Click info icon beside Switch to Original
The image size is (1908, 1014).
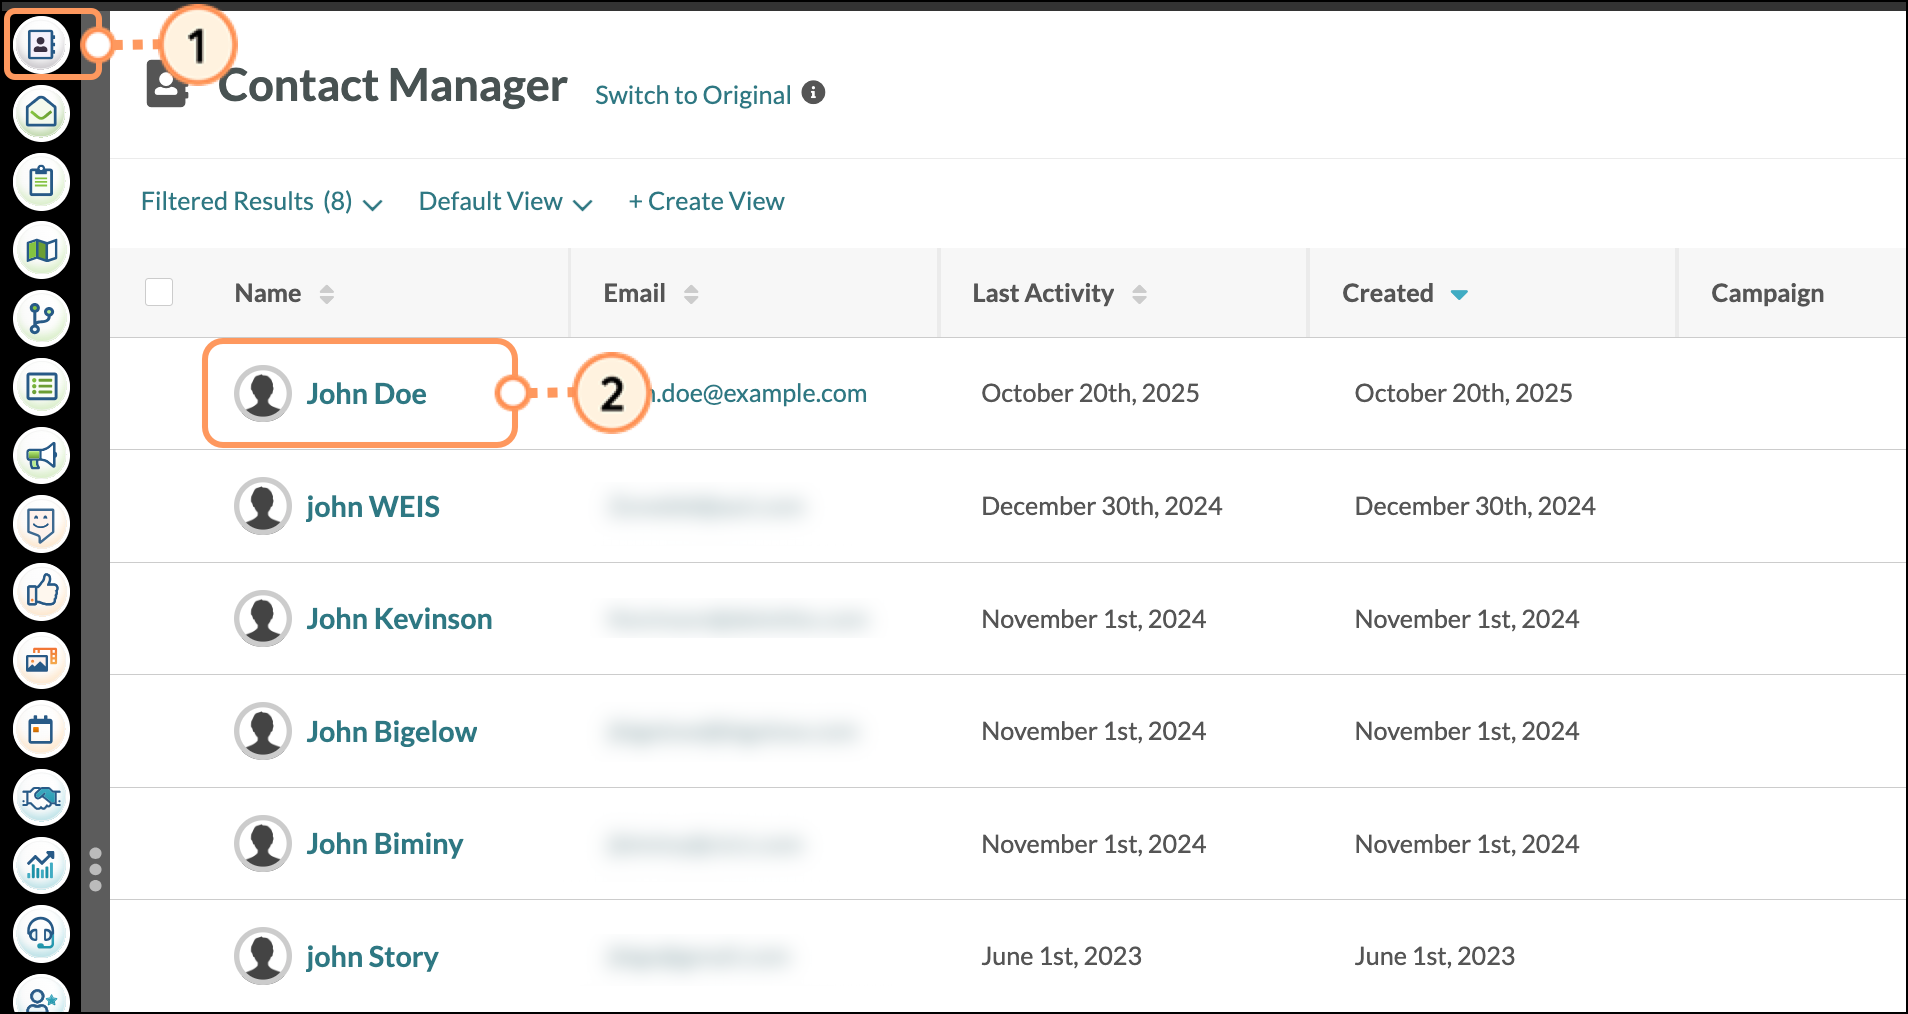[x=814, y=93]
